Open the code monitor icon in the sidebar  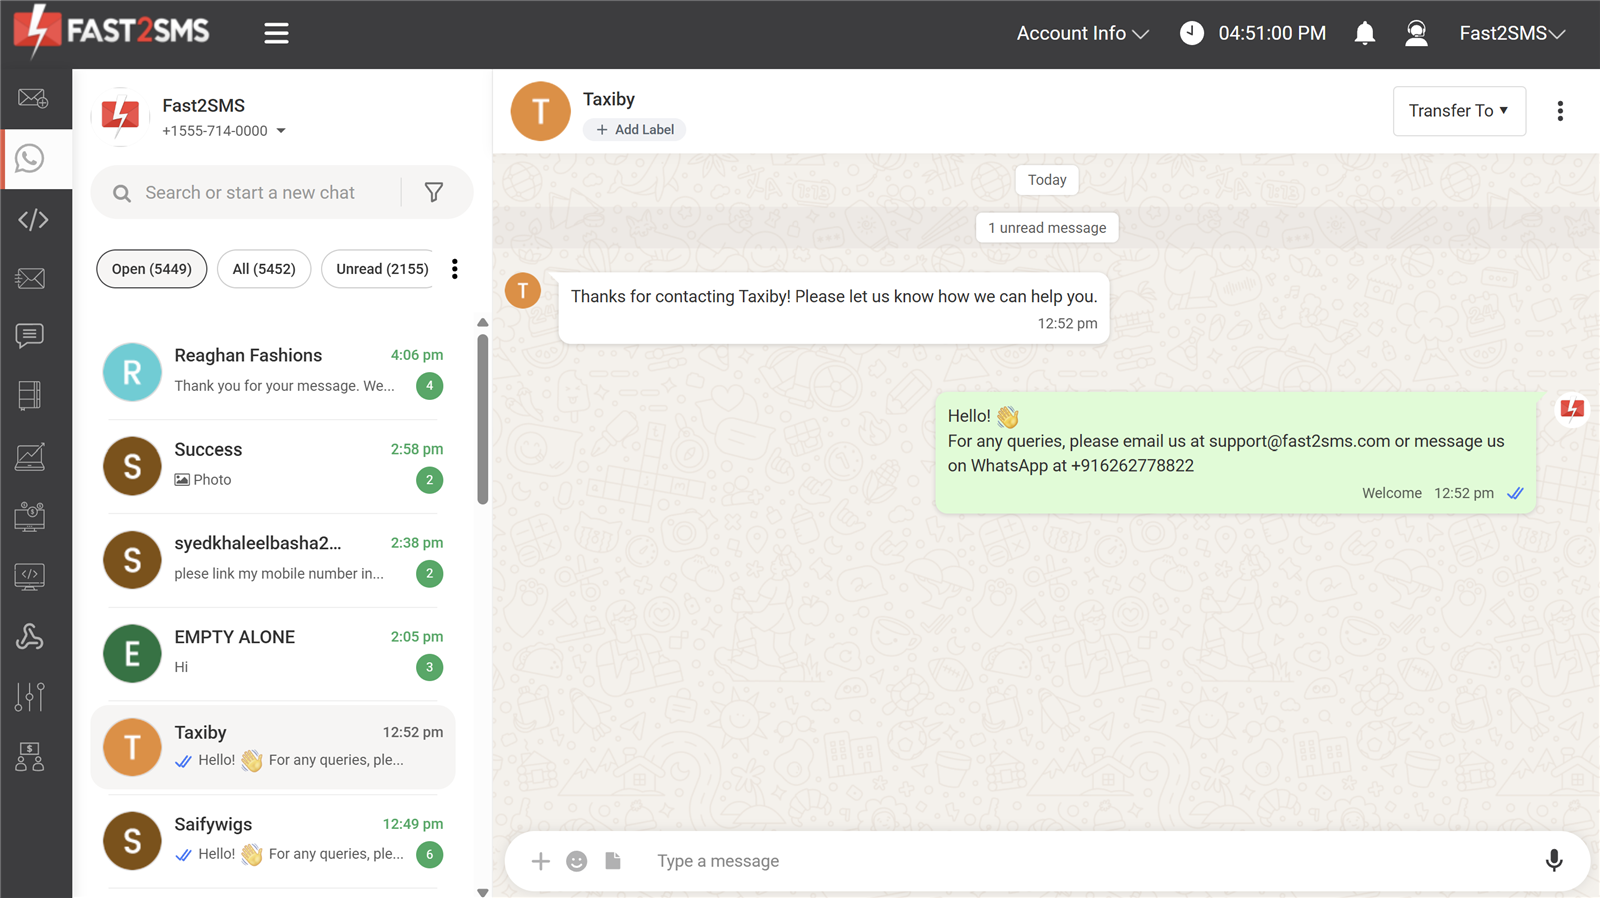pyautogui.click(x=30, y=576)
